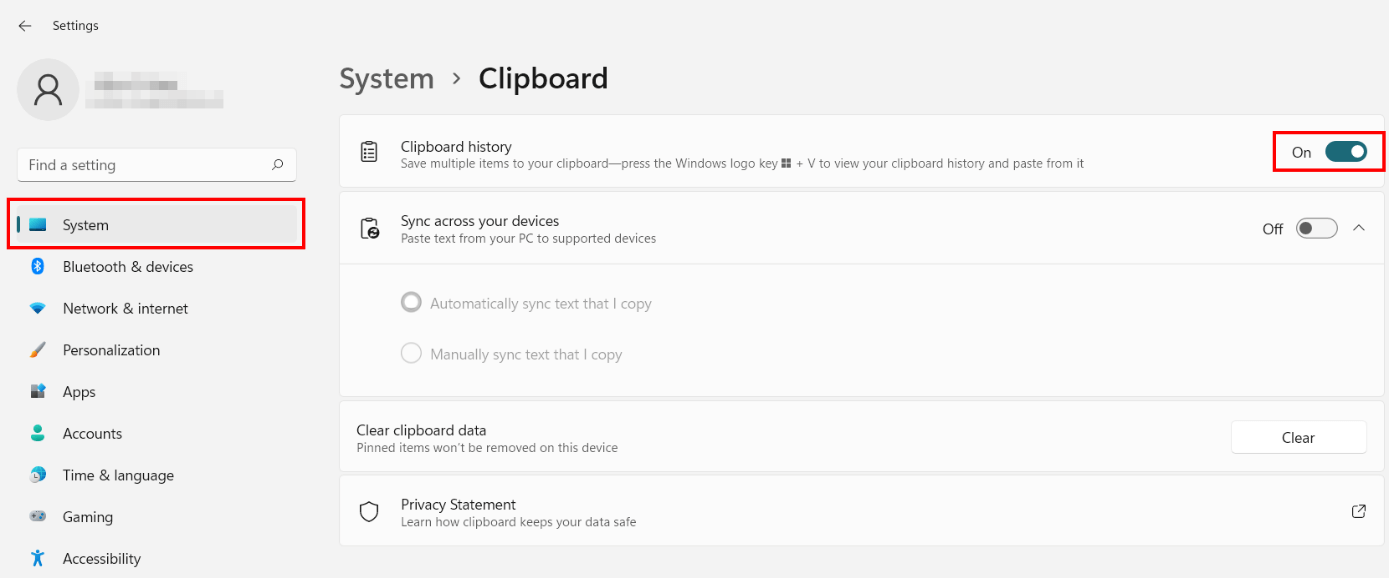Open Time & language settings
Image resolution: width=1389 pixels, height=578 pixels.
[118, 476]
